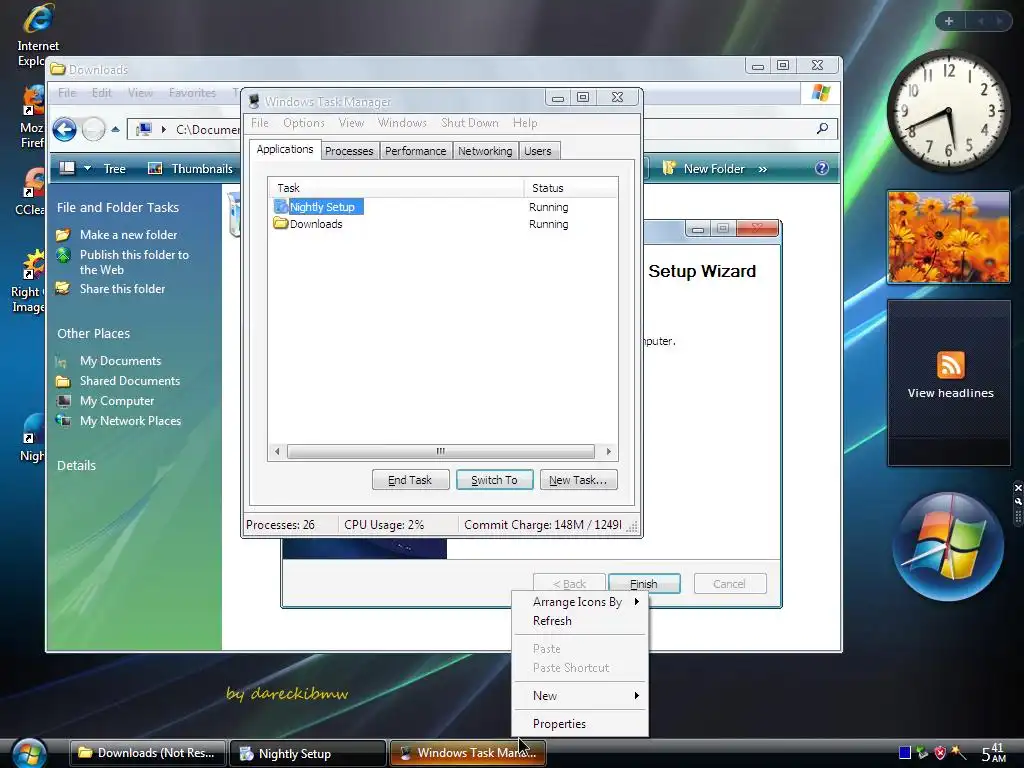This screenshot has width=1024, height=768.
Task: Open Task Manager Help menu
Action: pyautogui.click(x=525, y=123)
